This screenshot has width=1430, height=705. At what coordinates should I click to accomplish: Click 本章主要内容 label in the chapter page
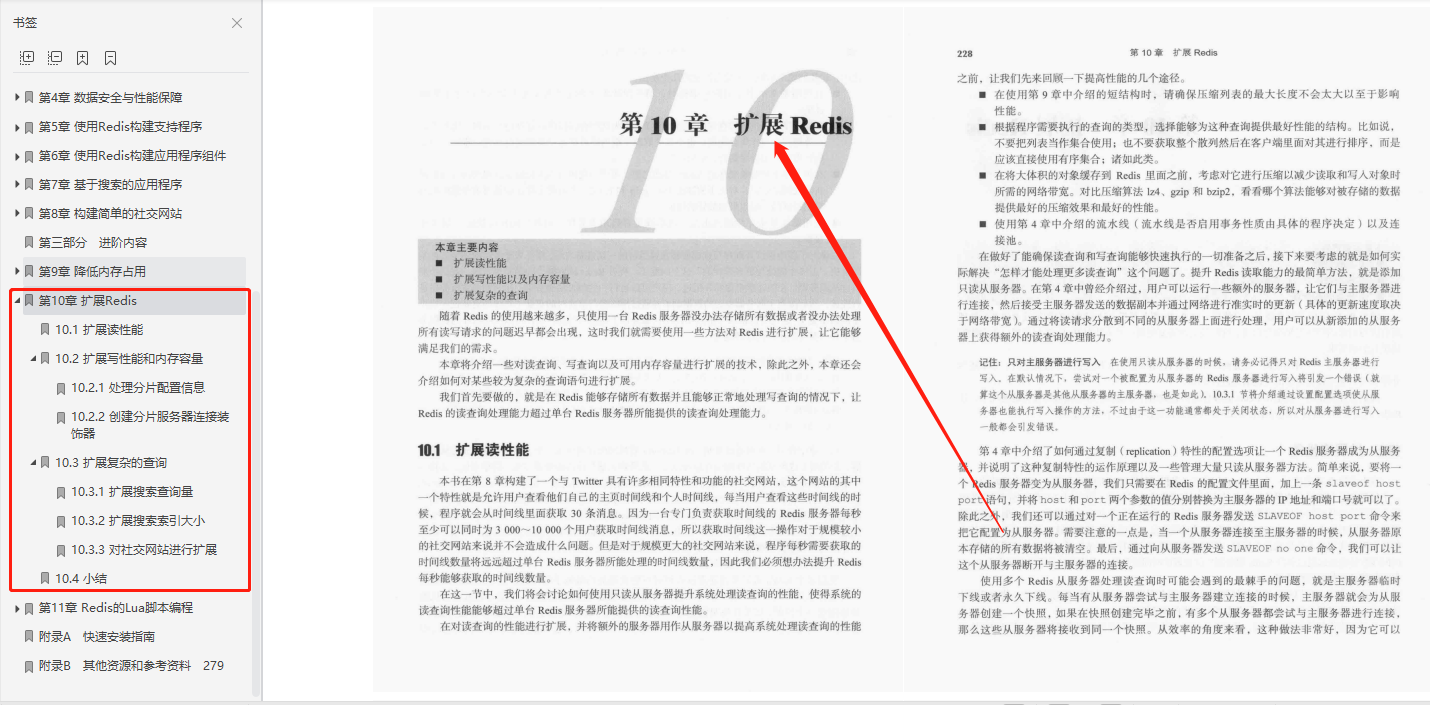(467, 247)
